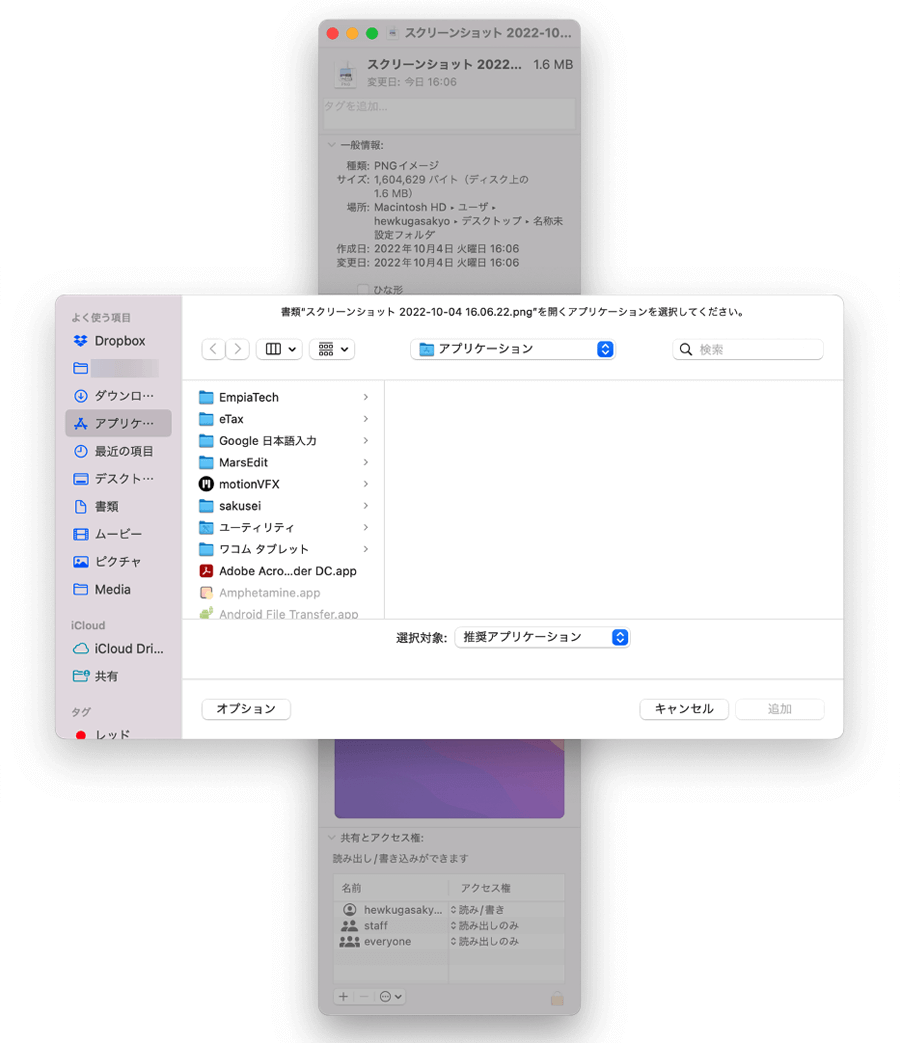Screen dimensions: 900x1043
Task: Click the オプション button
Action: (246, 709)
